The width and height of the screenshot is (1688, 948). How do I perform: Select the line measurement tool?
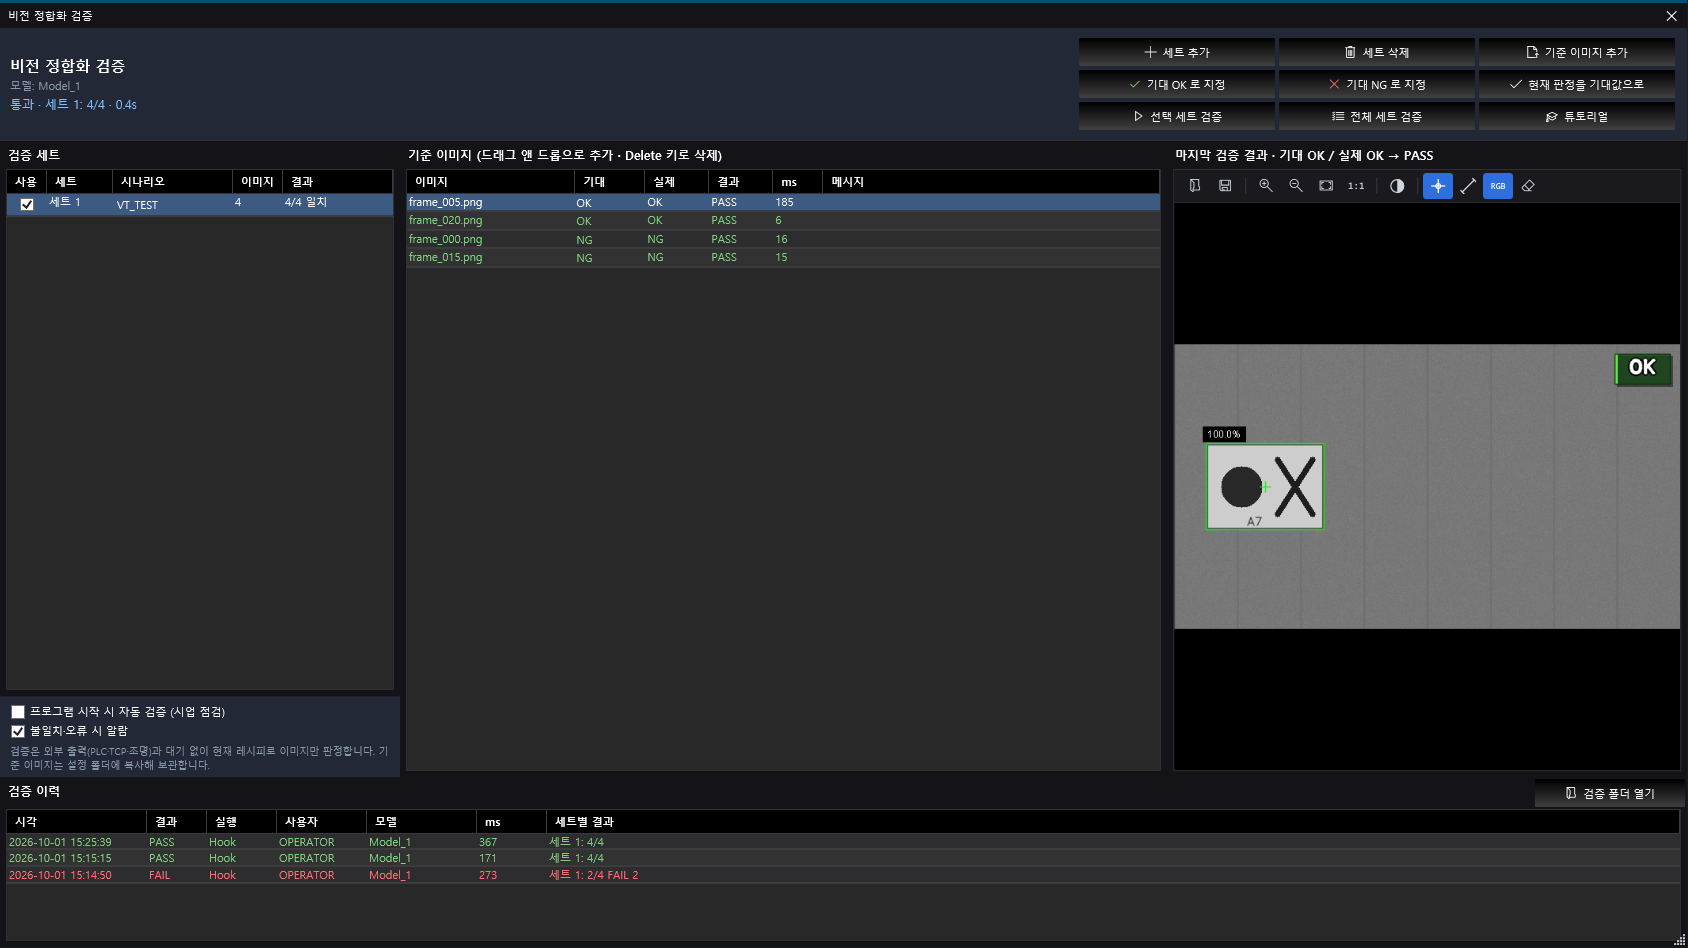[1468, 186]
